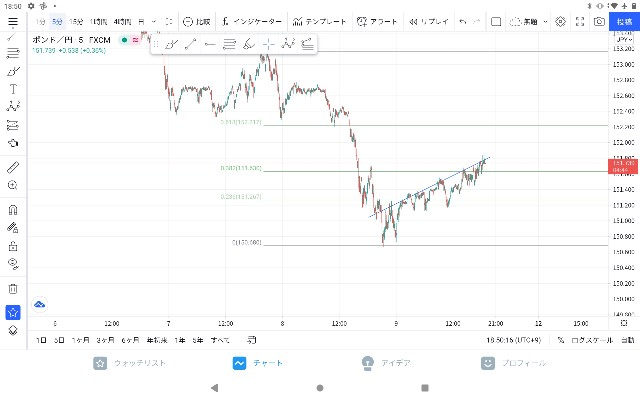Select the pitchfork tool in left sidebar
Screen dimensions: 640x400
point(13,71)
